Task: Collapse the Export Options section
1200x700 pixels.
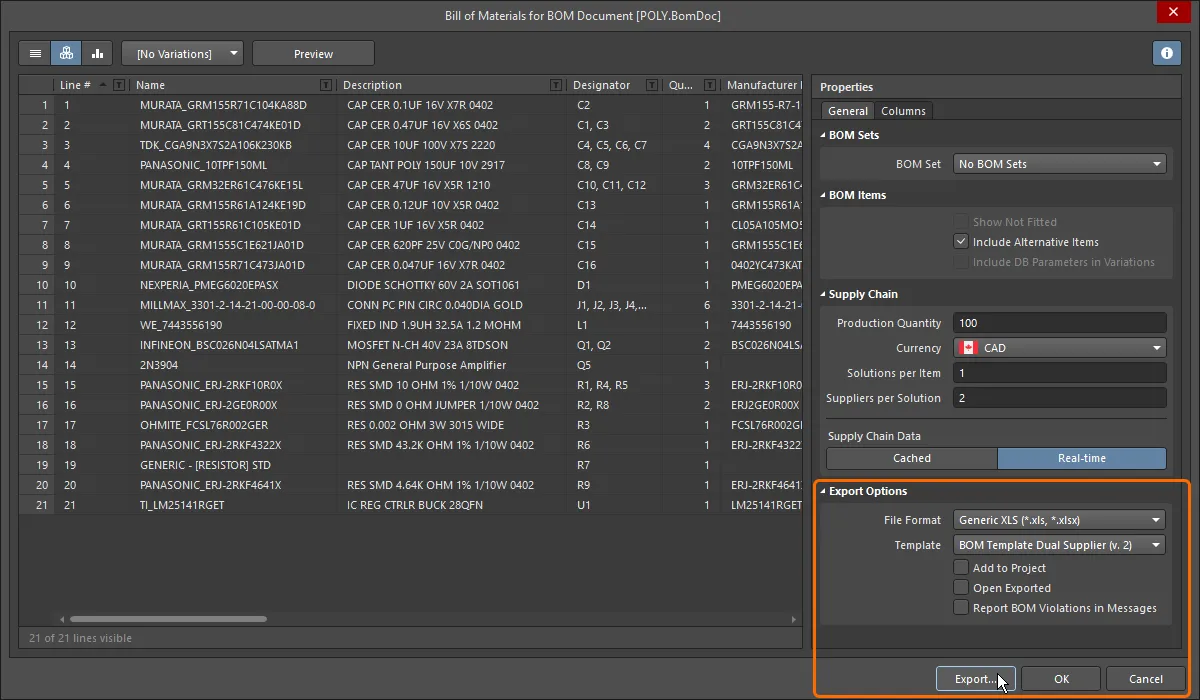Action: pyautogui.click(x=824, y=491)
